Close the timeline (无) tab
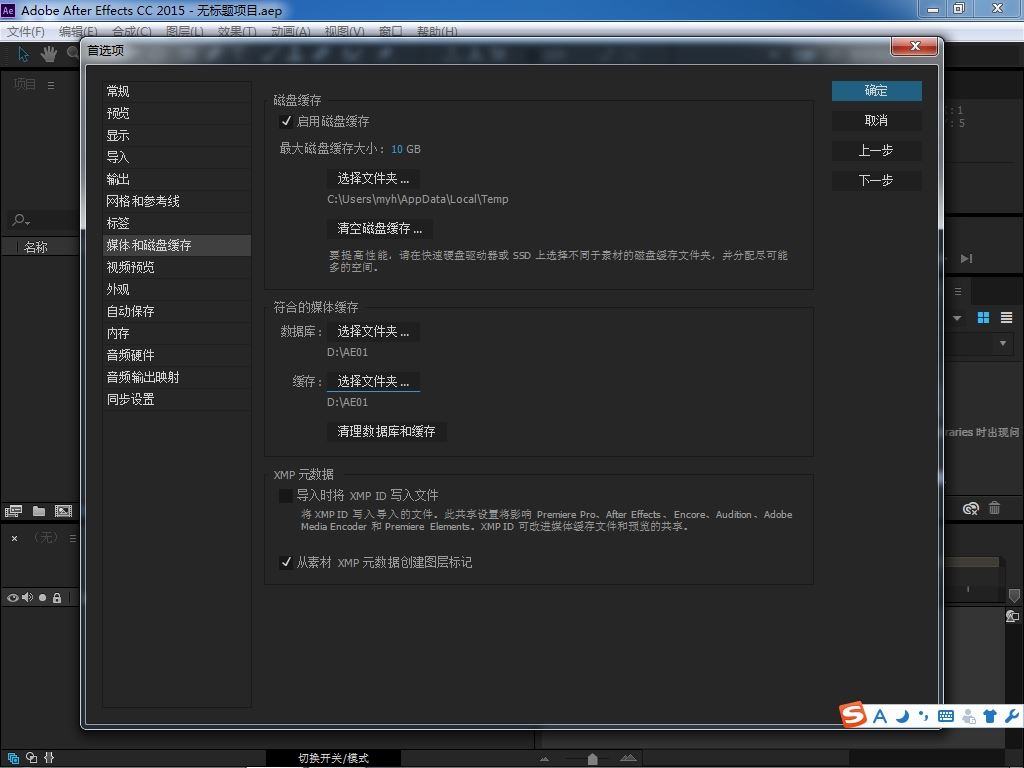 [14, 539]
